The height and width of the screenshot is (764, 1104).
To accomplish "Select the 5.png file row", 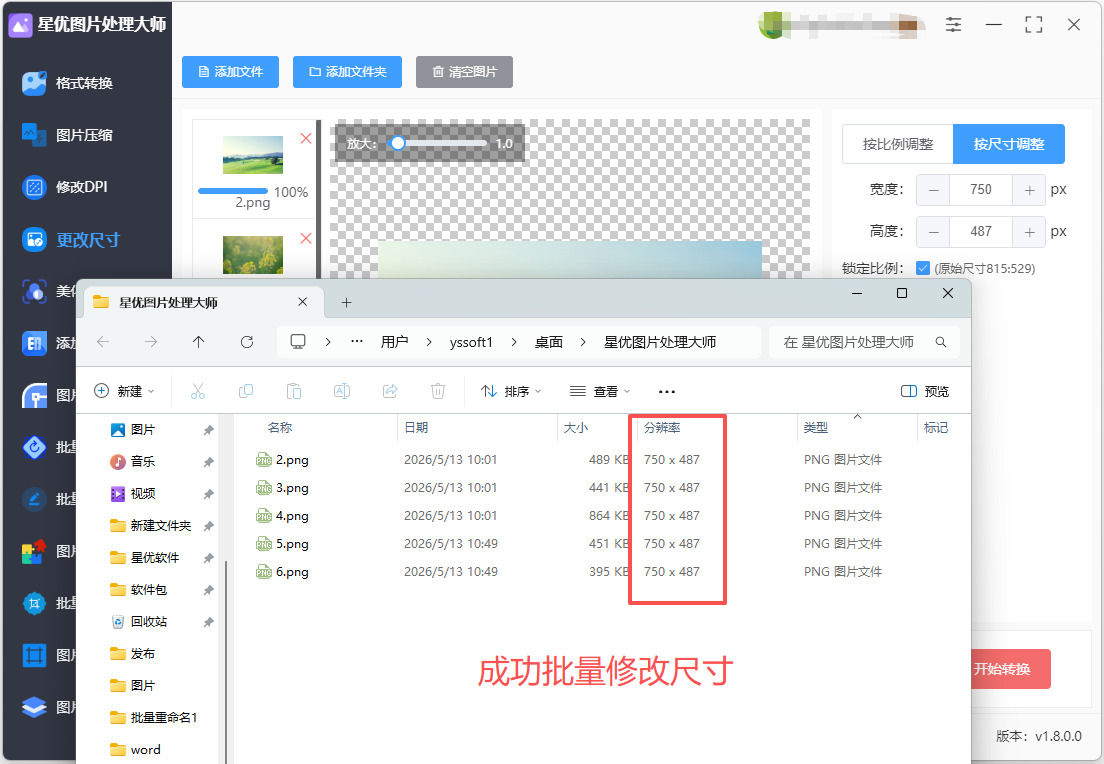I will point(570,544).
